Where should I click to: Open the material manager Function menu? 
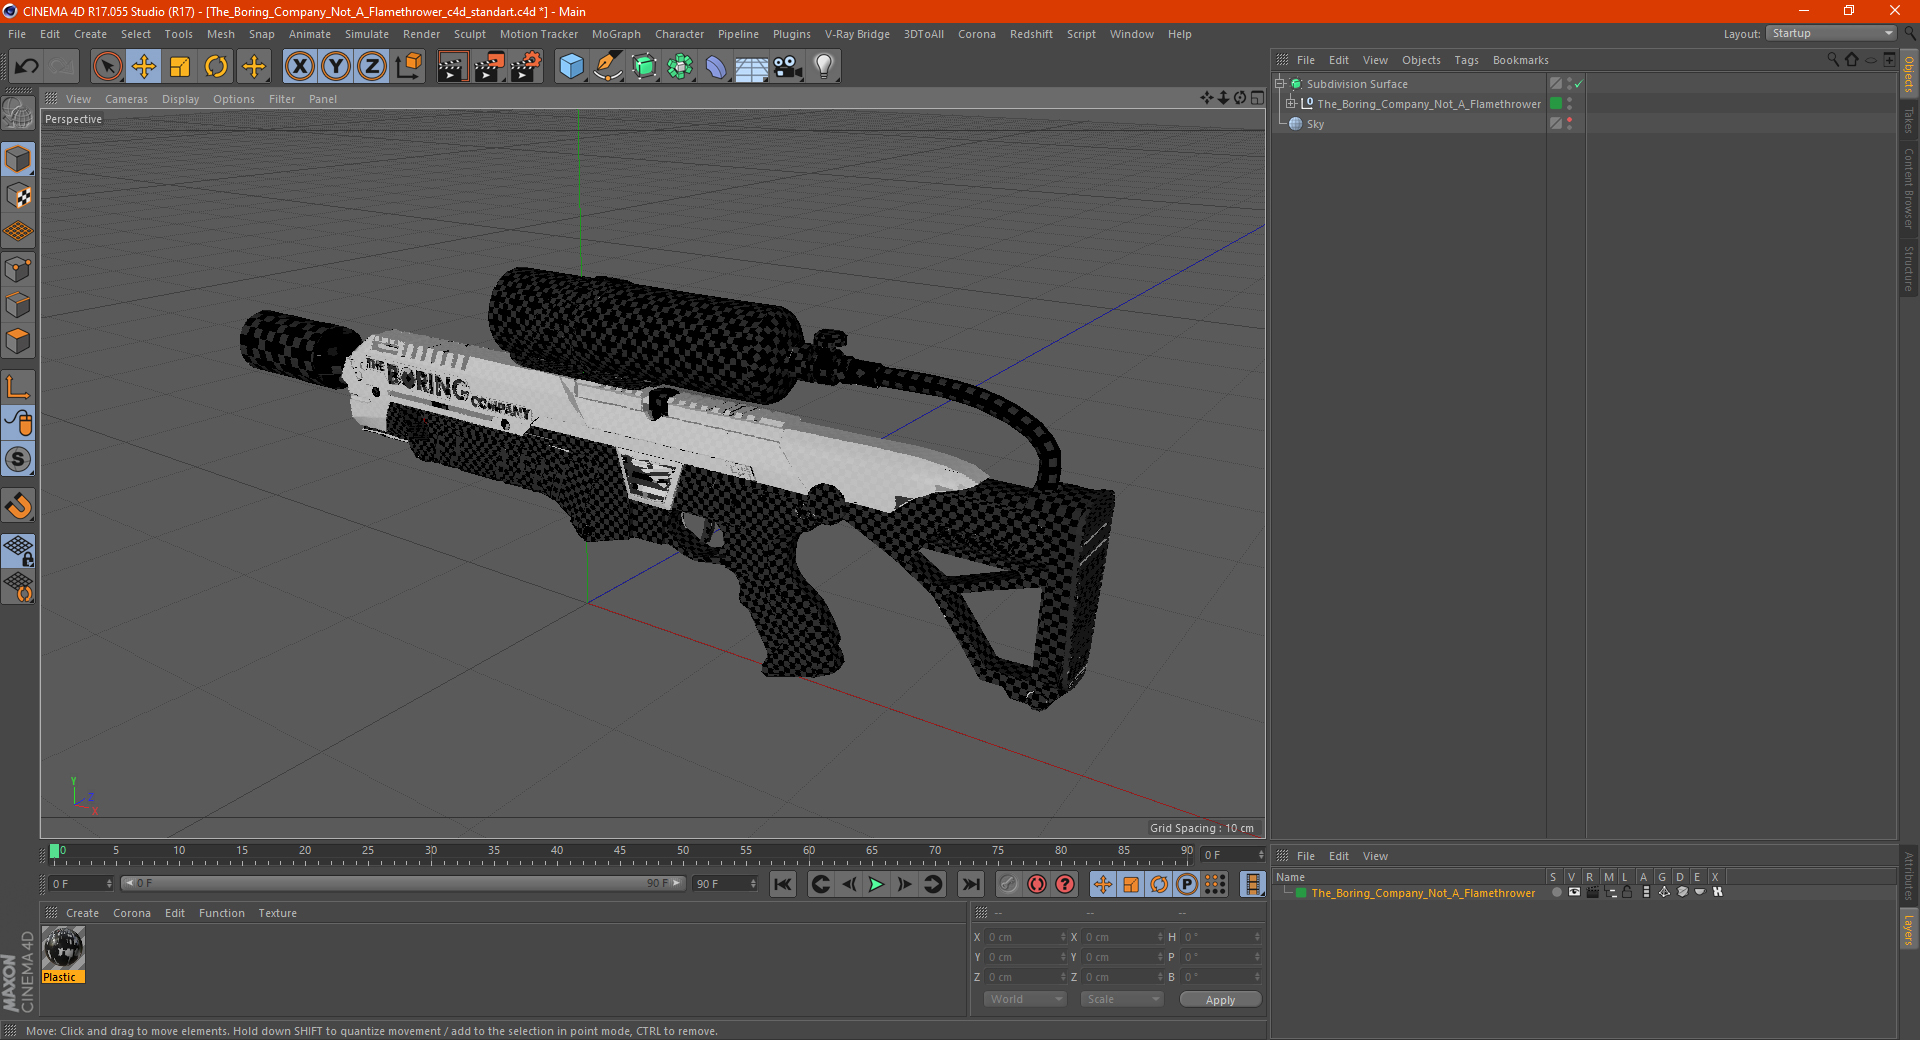click(x=221, y=913)
